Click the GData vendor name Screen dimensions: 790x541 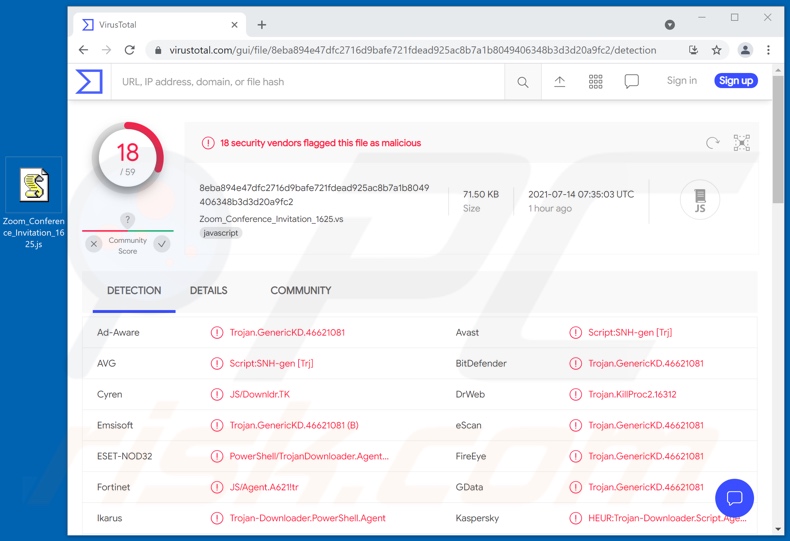pos(469,487)
